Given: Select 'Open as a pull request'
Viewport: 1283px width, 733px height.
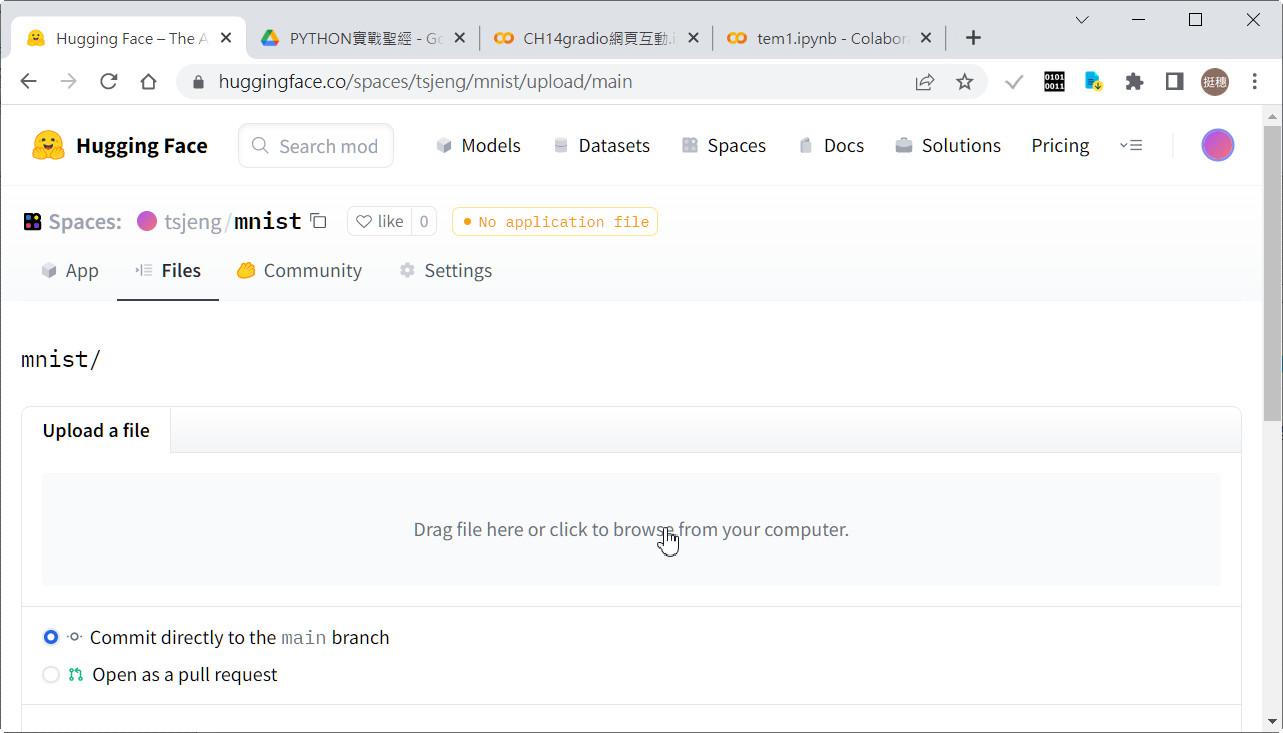Looking at the screenshot, I should (51, 675).
